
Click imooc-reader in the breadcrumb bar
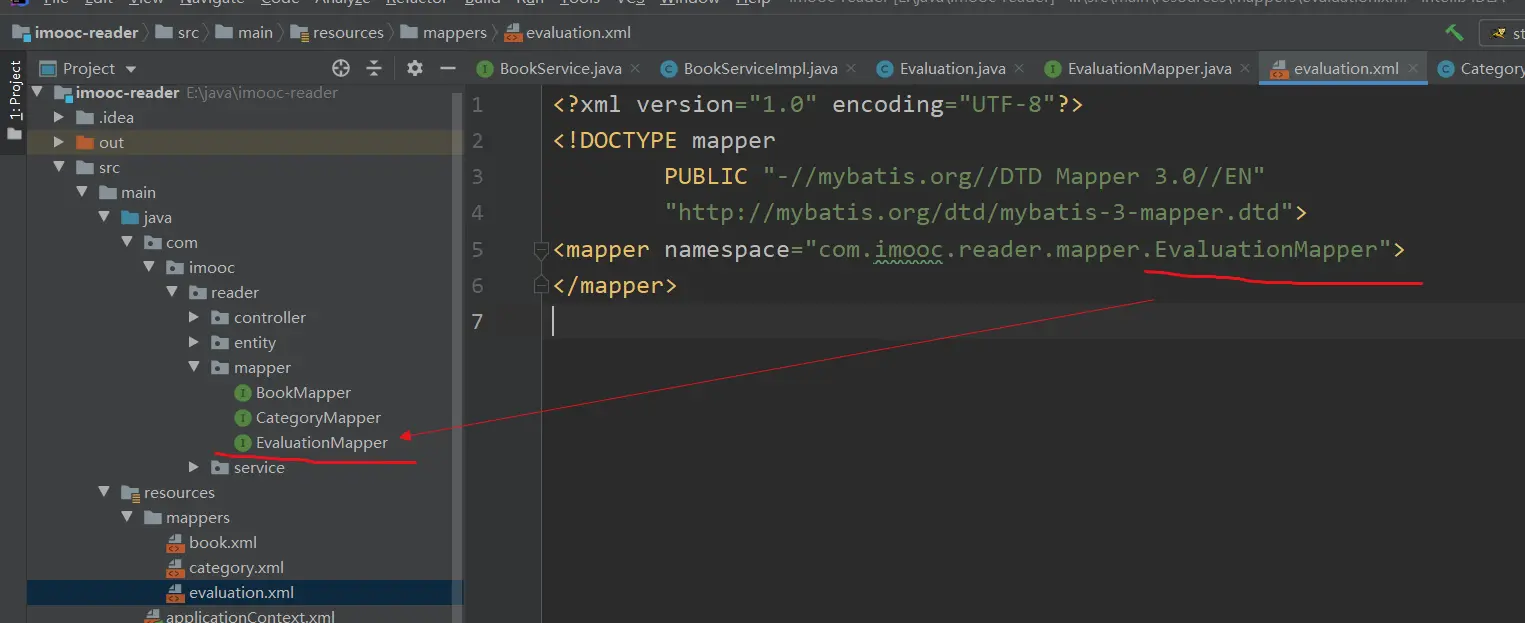click(x=86, y=33)
